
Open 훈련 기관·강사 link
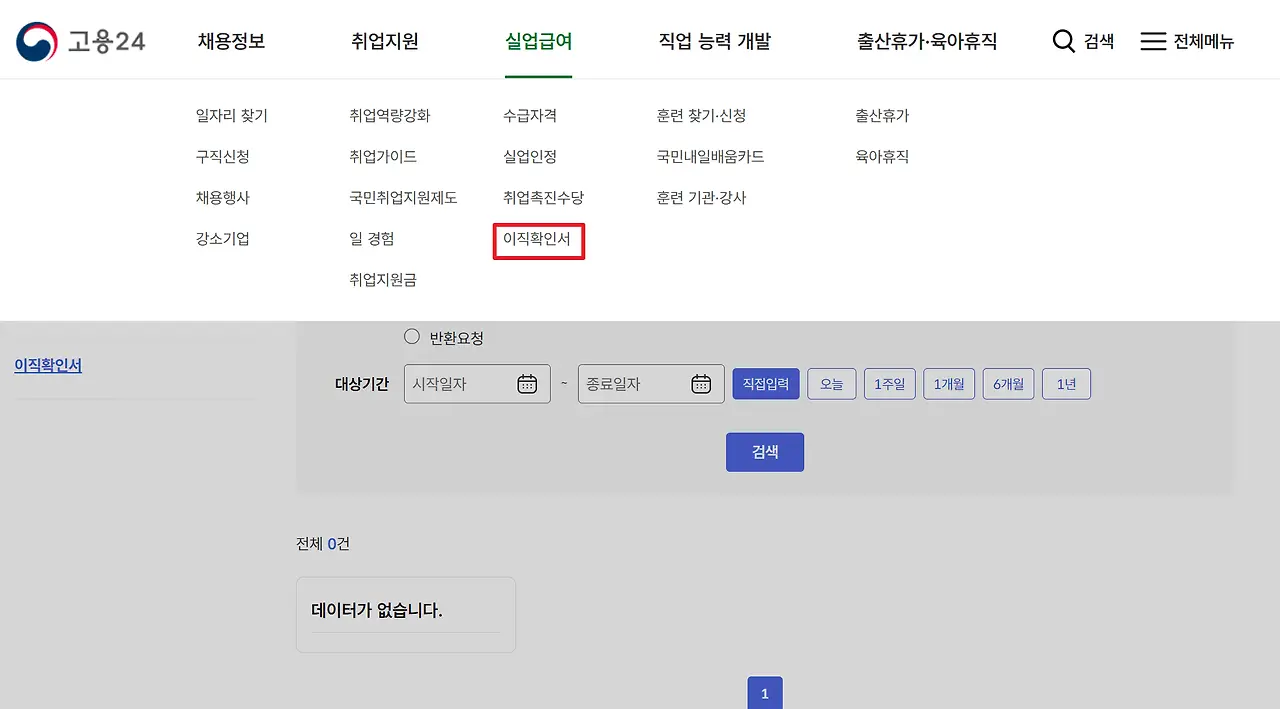click(x=702, y=198)
